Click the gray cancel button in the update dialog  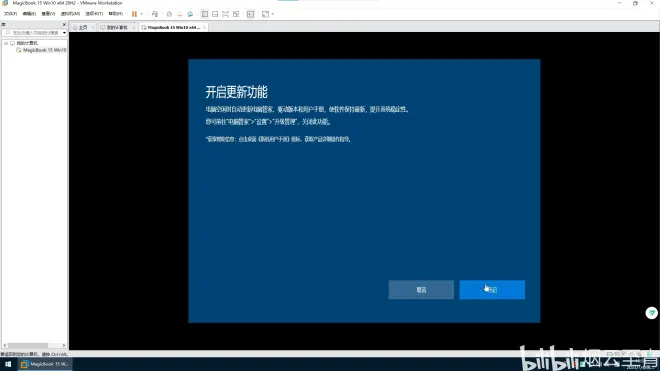[x=421, y=290]
